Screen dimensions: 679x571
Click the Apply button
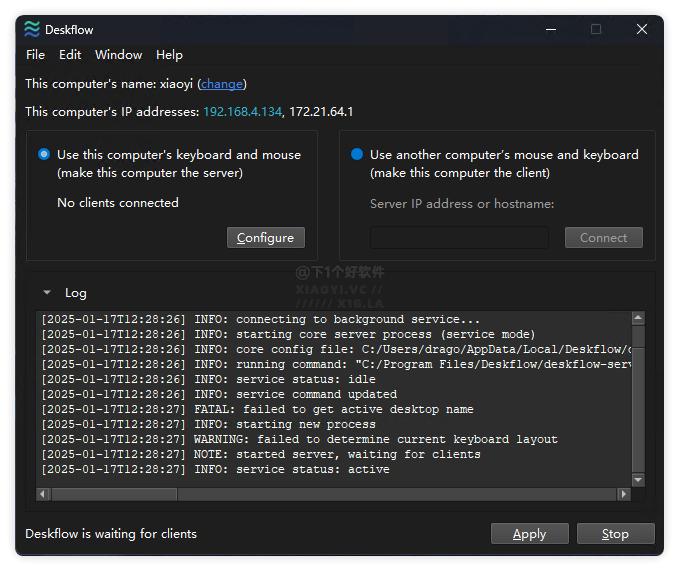(x=529, y=534)
